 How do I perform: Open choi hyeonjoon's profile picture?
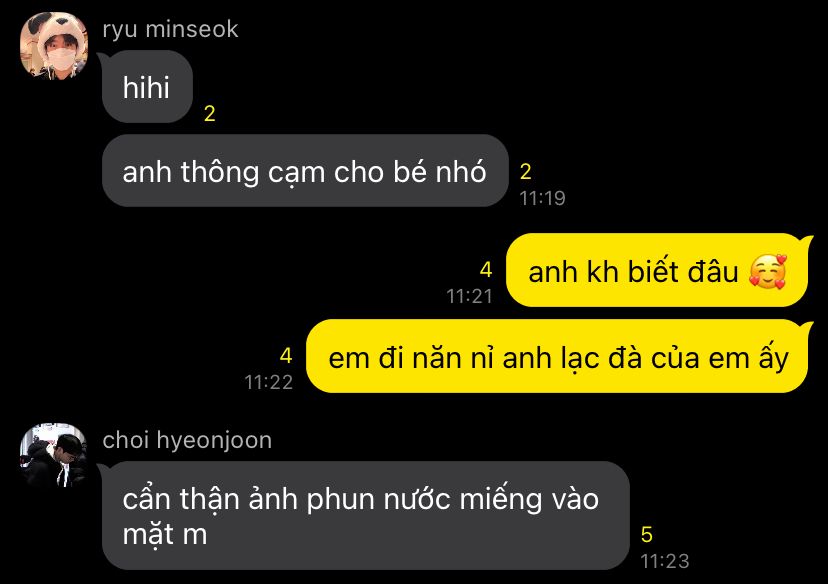[54, 455]
